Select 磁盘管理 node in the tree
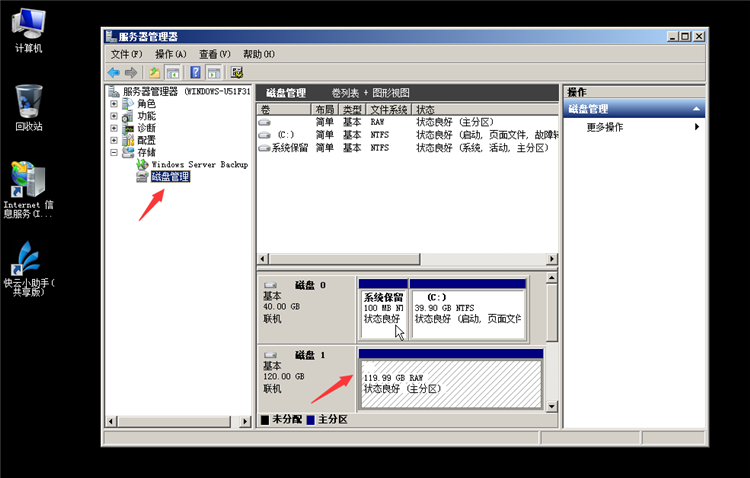The height and width of the screenshot is (478, 750). (x=169, y=177)
